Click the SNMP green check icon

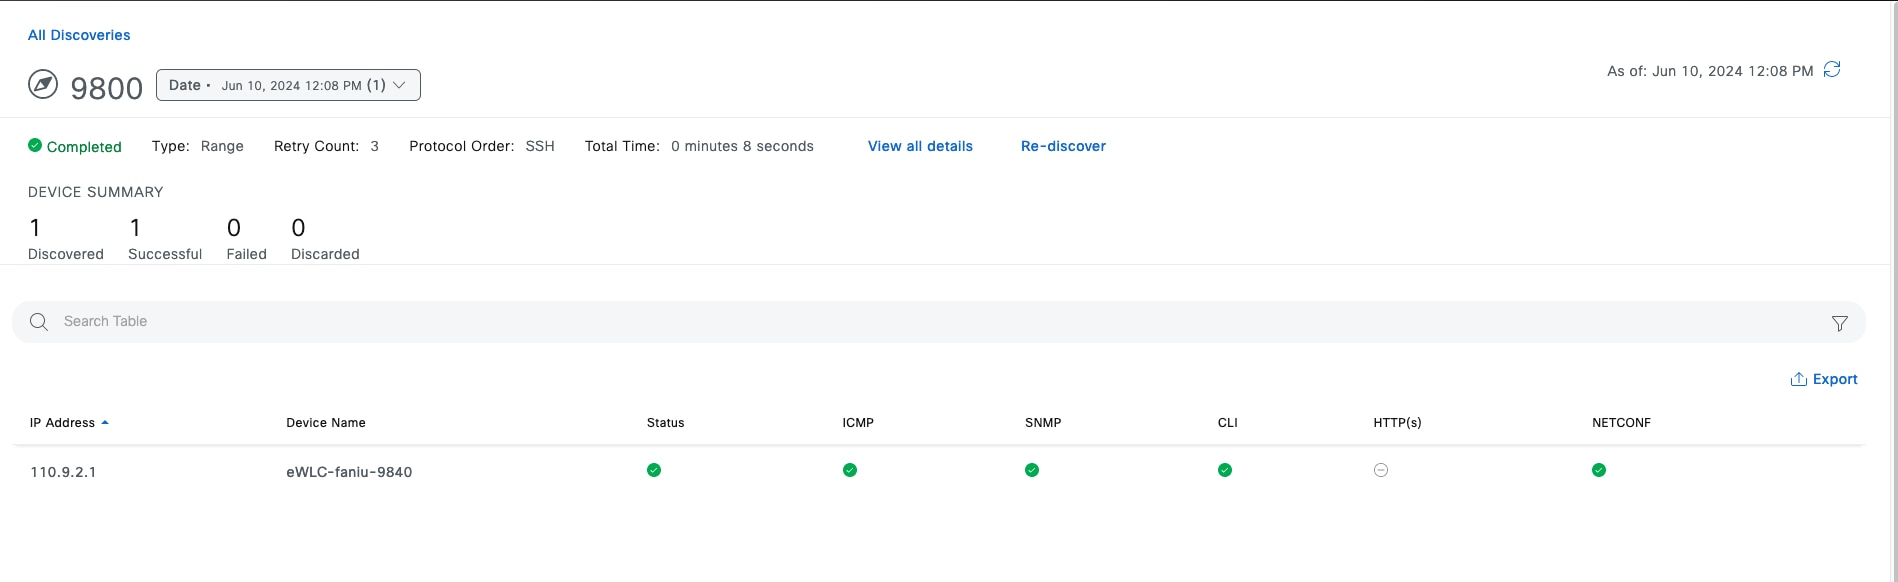point(1032,470)
